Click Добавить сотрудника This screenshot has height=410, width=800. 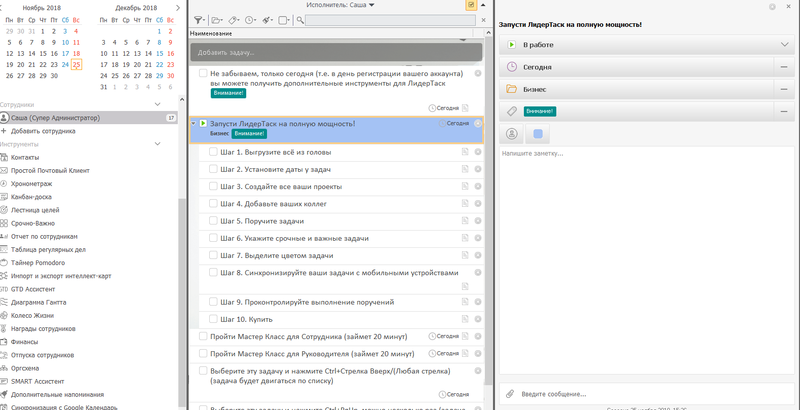pos(43,131)
